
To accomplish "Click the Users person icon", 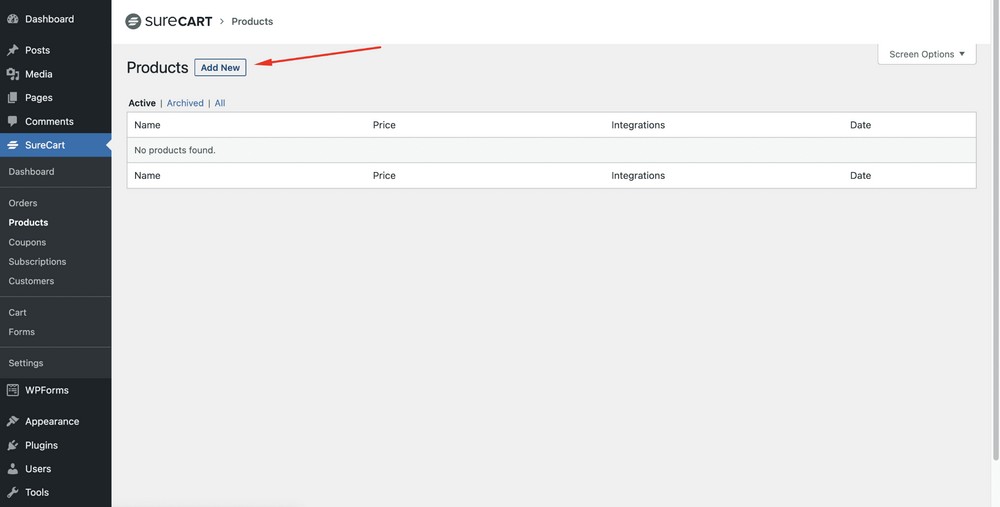I will [13, 469].
